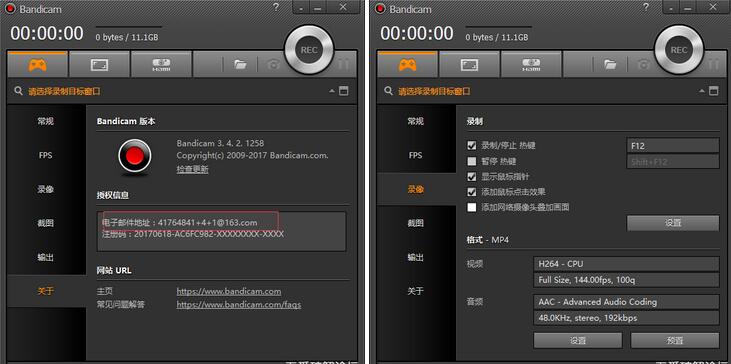This screenshot has height=364, width=731.
Task: Open FPS tab in left window
Action: (46, 155)
